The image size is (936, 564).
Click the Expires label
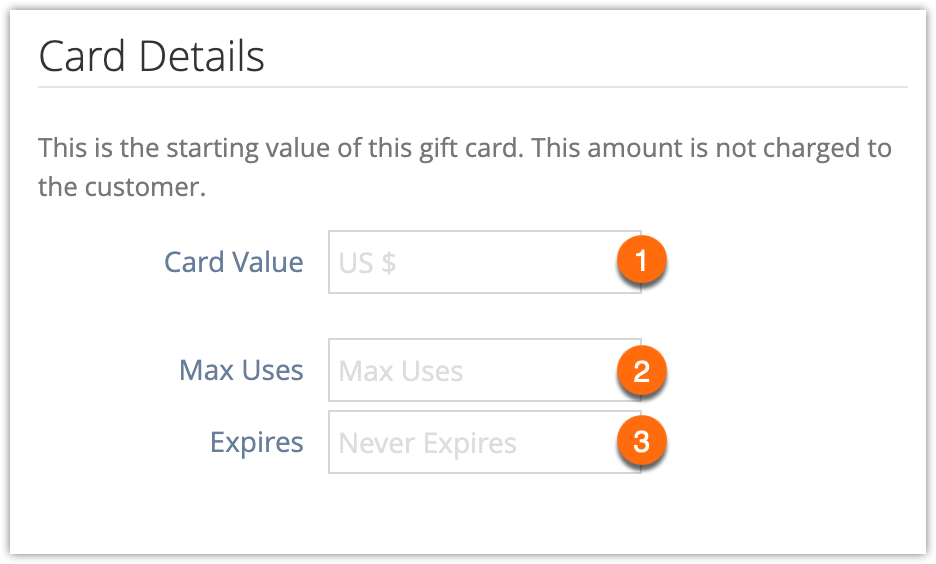click(x=257, y=443)
